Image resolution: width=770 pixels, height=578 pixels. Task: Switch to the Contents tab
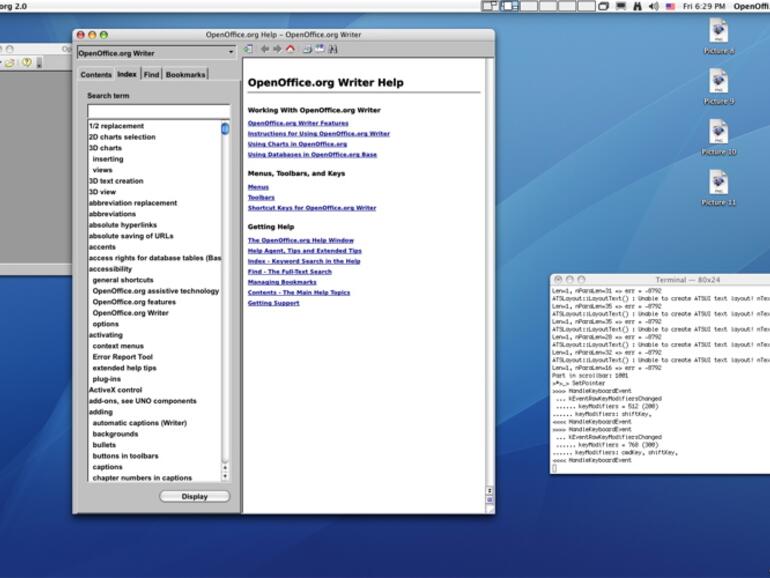(x=96, y=75)
